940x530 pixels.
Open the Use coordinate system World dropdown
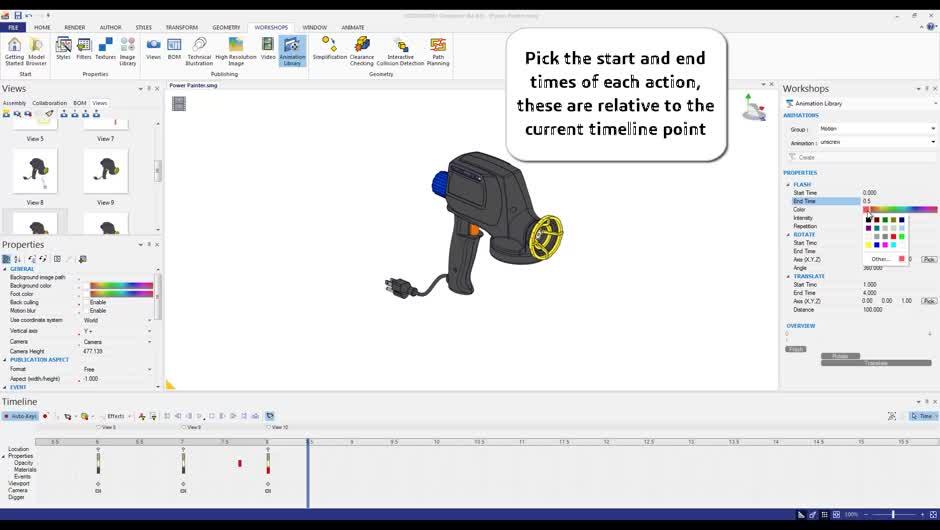[117, 321]
